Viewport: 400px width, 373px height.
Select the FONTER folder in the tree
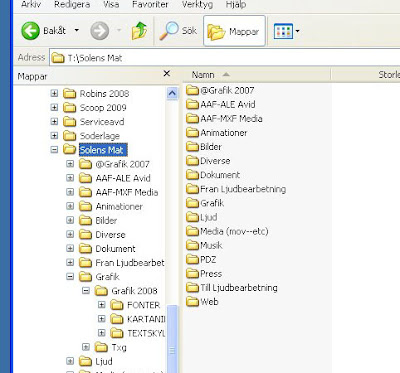(144, 305)
